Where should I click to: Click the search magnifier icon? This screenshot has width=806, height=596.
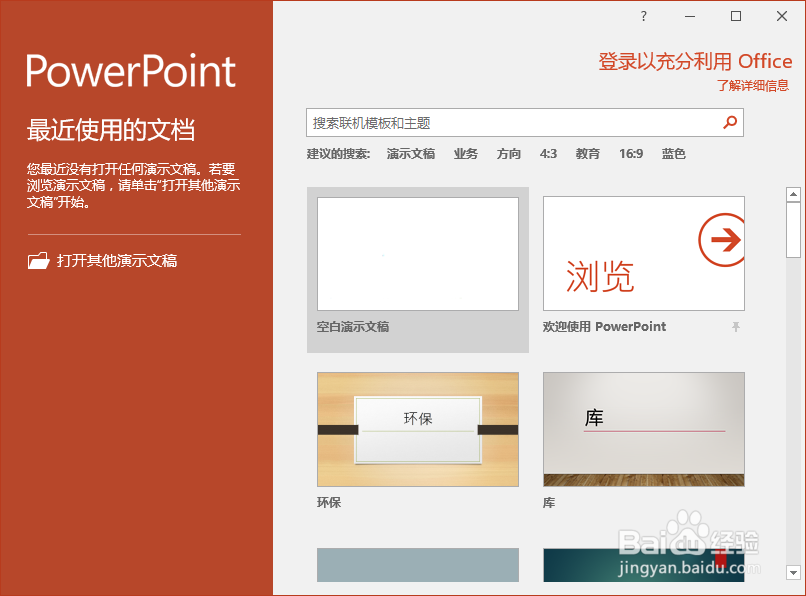[730, 122]
